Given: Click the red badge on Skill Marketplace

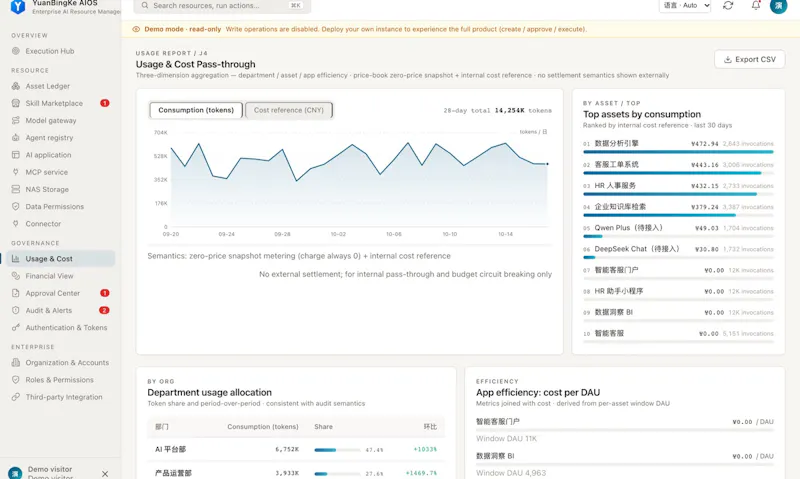Looking at the screenshot, I should (105, 103).
